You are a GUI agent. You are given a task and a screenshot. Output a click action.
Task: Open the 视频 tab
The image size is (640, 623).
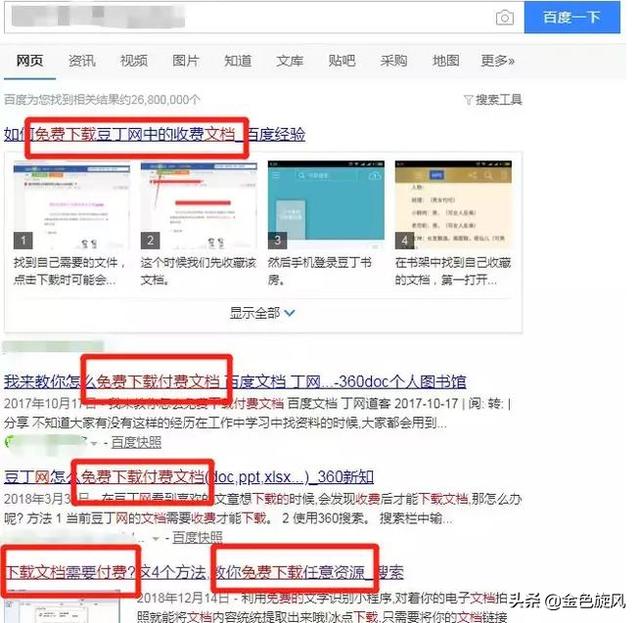pyautogui.click(x=134, y=61)
